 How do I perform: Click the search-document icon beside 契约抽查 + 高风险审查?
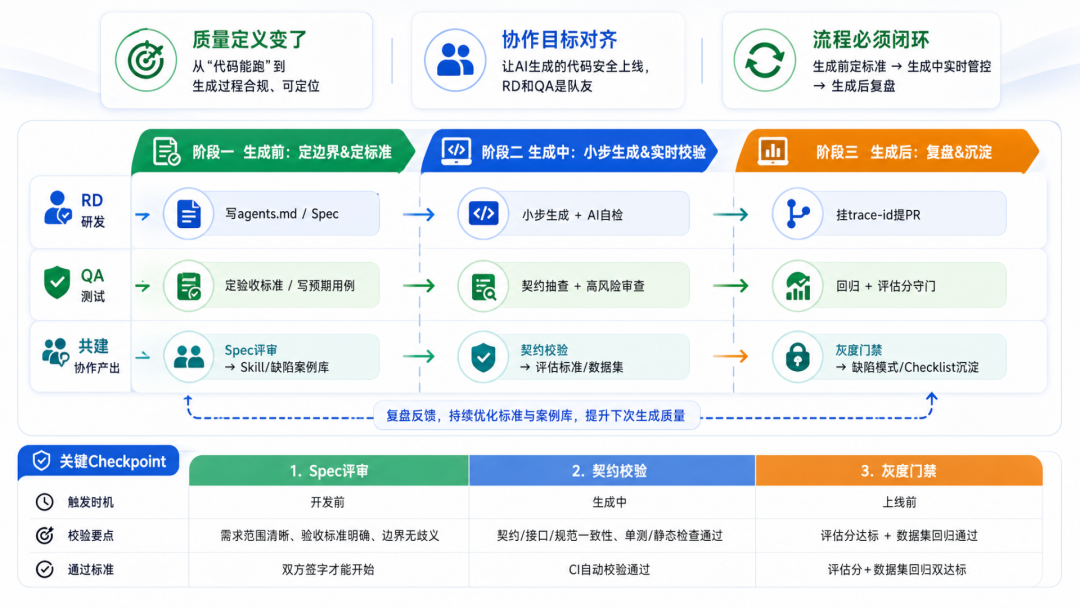coord(483,286)
